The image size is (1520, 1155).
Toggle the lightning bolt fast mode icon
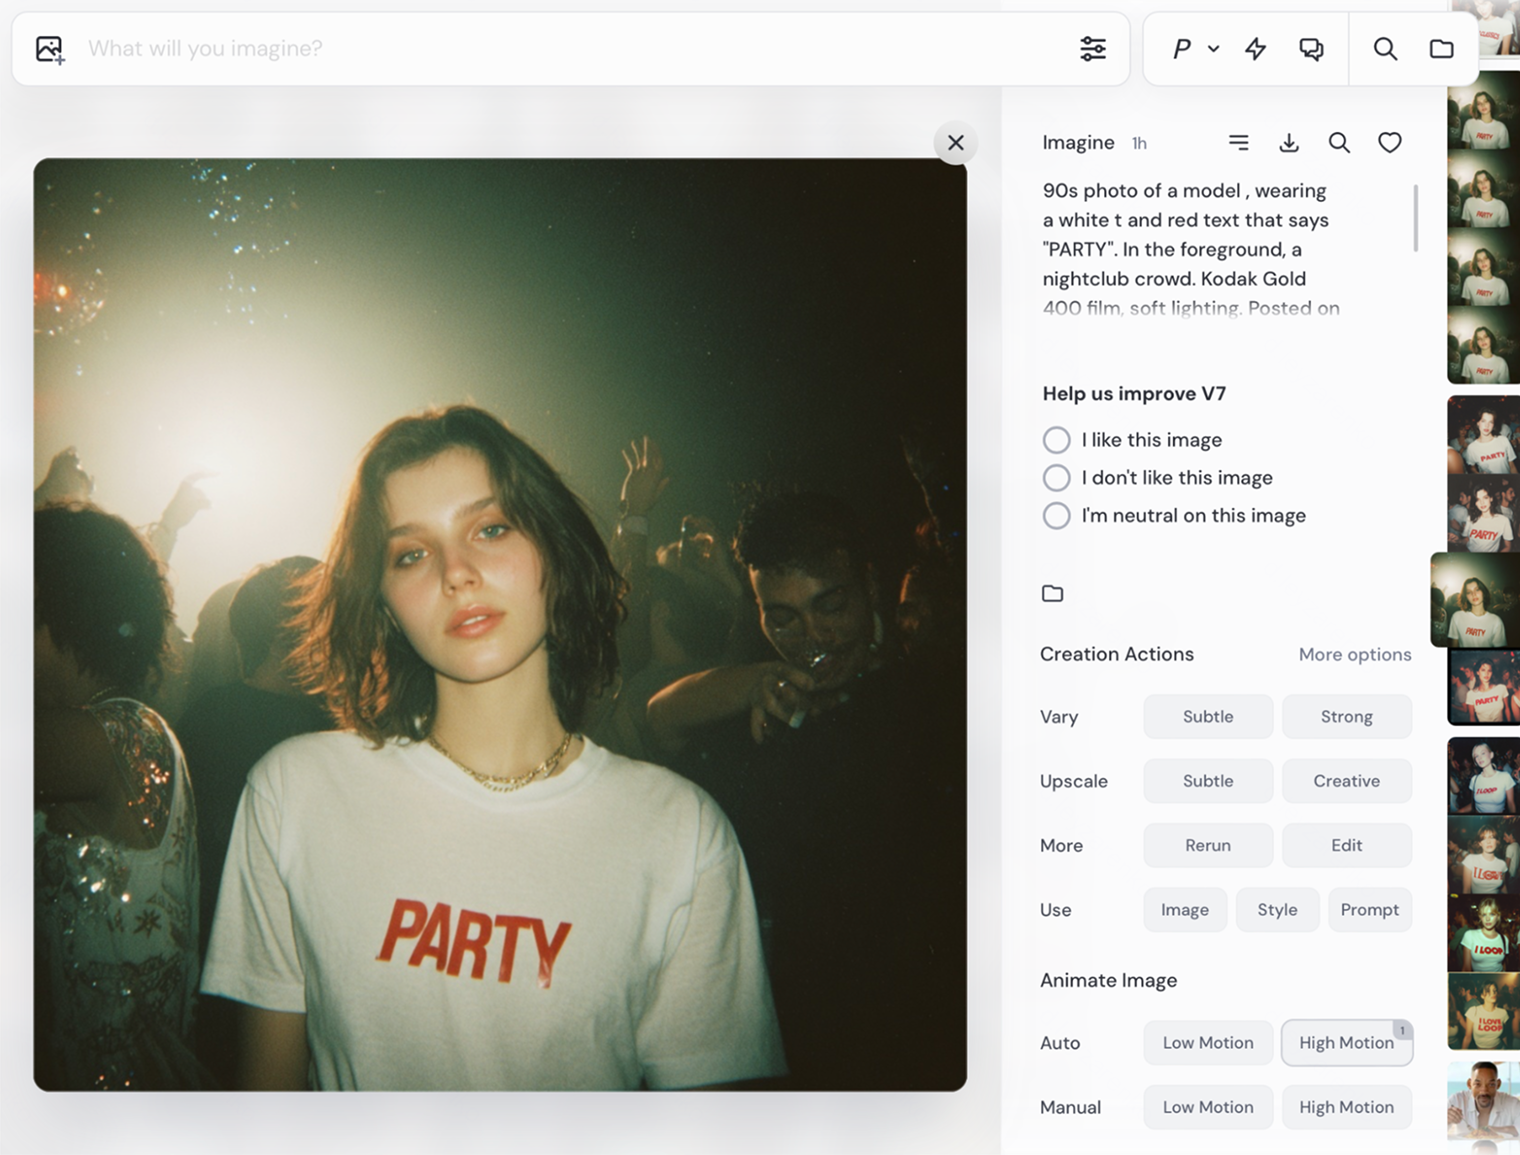click(x=1256, y=48)
